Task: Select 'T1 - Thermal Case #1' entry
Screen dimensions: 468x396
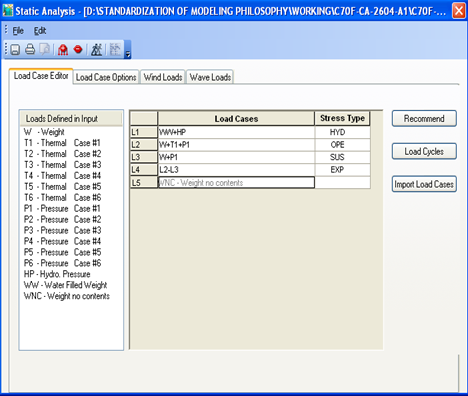Action: tap(62, 143)
